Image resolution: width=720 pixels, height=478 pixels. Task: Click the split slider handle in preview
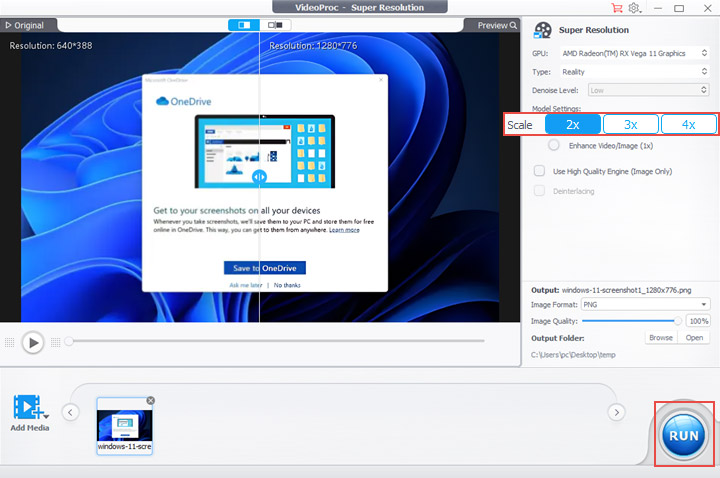(259, 176)
